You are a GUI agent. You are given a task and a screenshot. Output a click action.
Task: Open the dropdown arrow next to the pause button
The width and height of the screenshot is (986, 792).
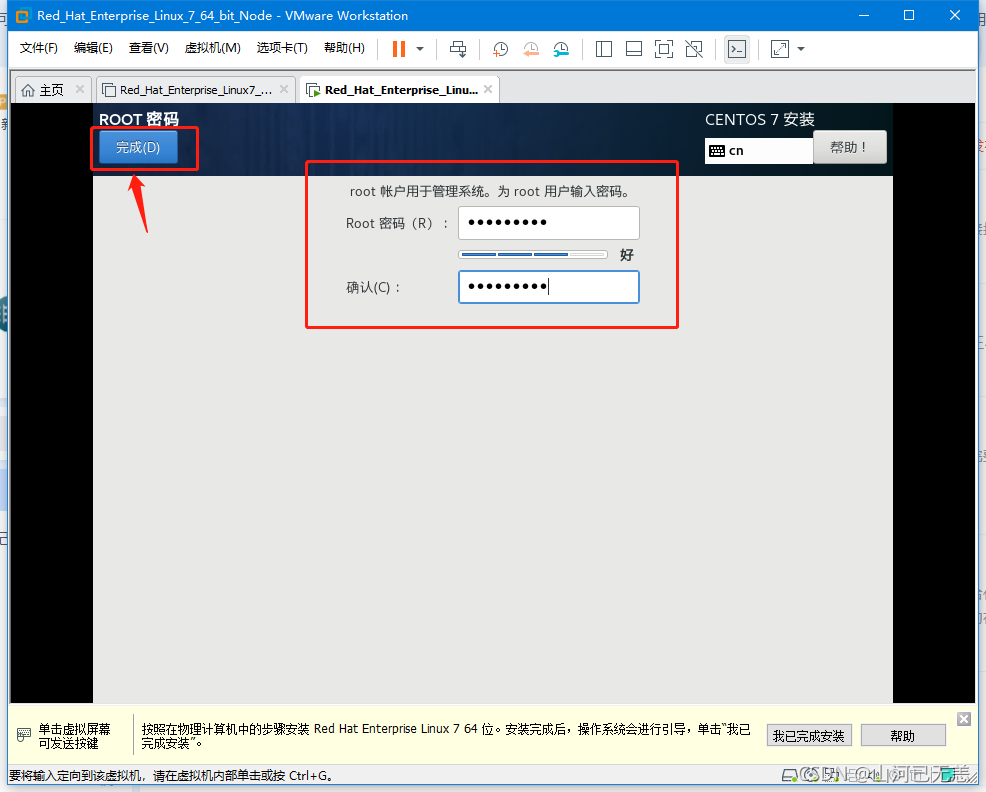click(420, 49)
